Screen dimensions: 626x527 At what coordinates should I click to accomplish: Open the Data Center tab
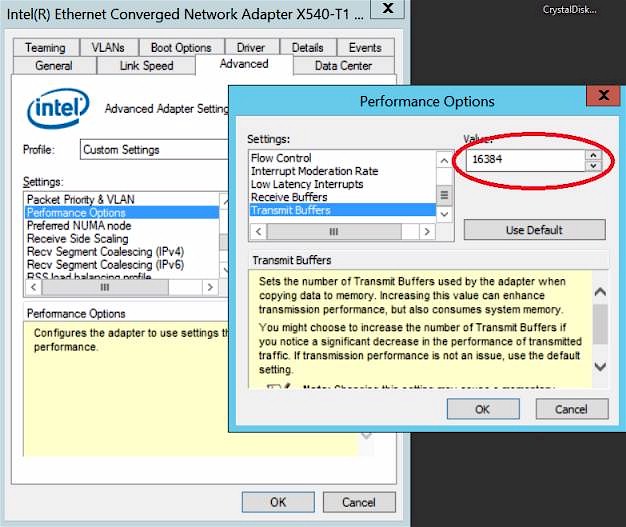pyautogui.click(x=343, y=65)
